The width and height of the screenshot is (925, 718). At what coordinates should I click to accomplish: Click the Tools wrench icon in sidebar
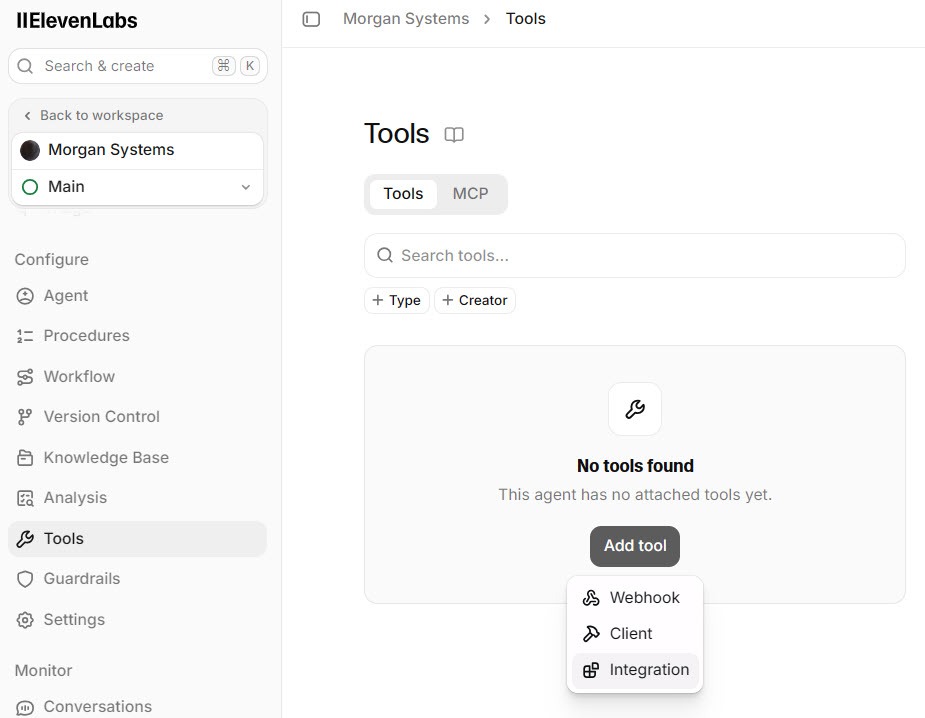click(25, 539)
